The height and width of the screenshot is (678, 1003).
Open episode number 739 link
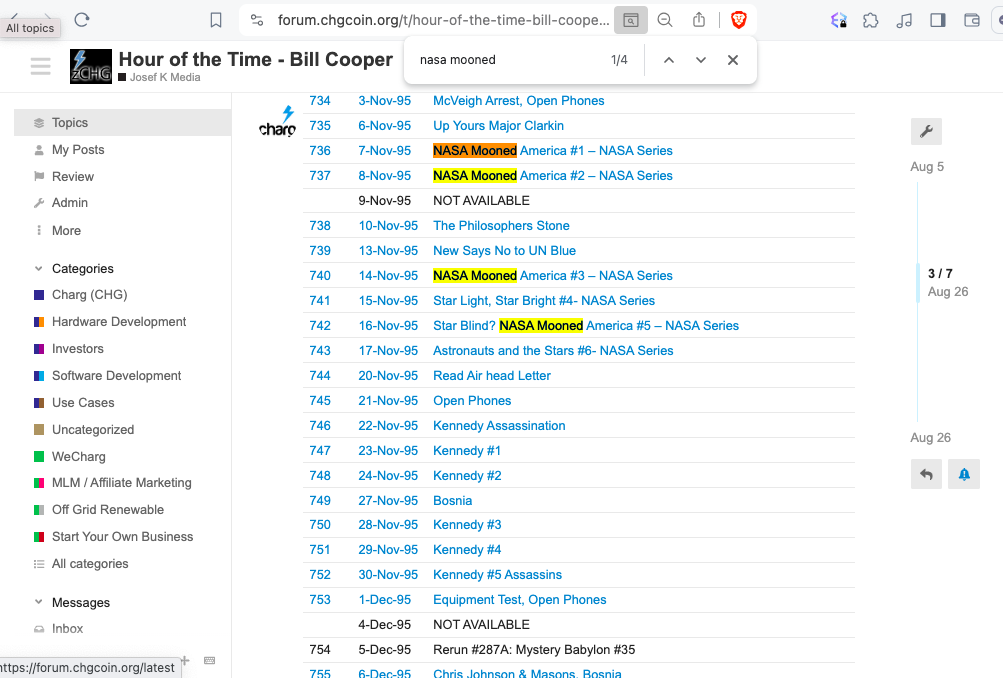[320, 251]
